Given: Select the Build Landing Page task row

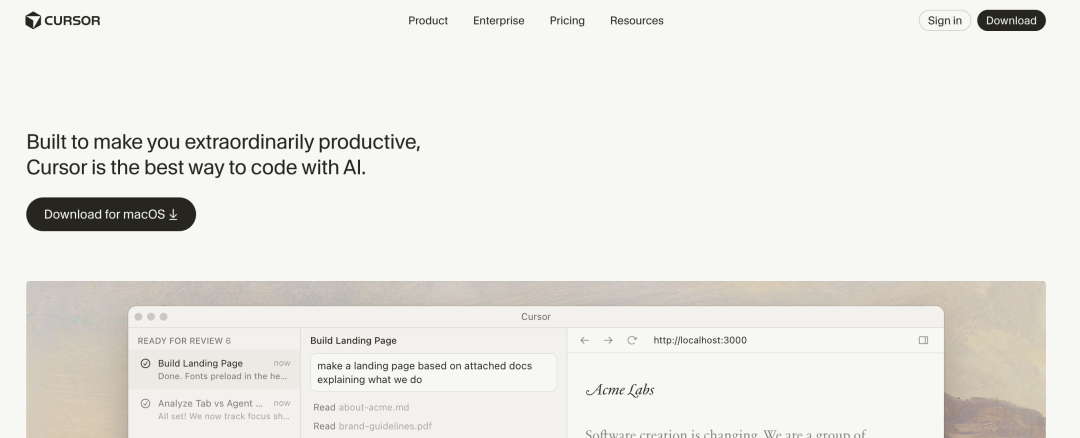Looking at the screenshot, I should click(x=214, y=369).
